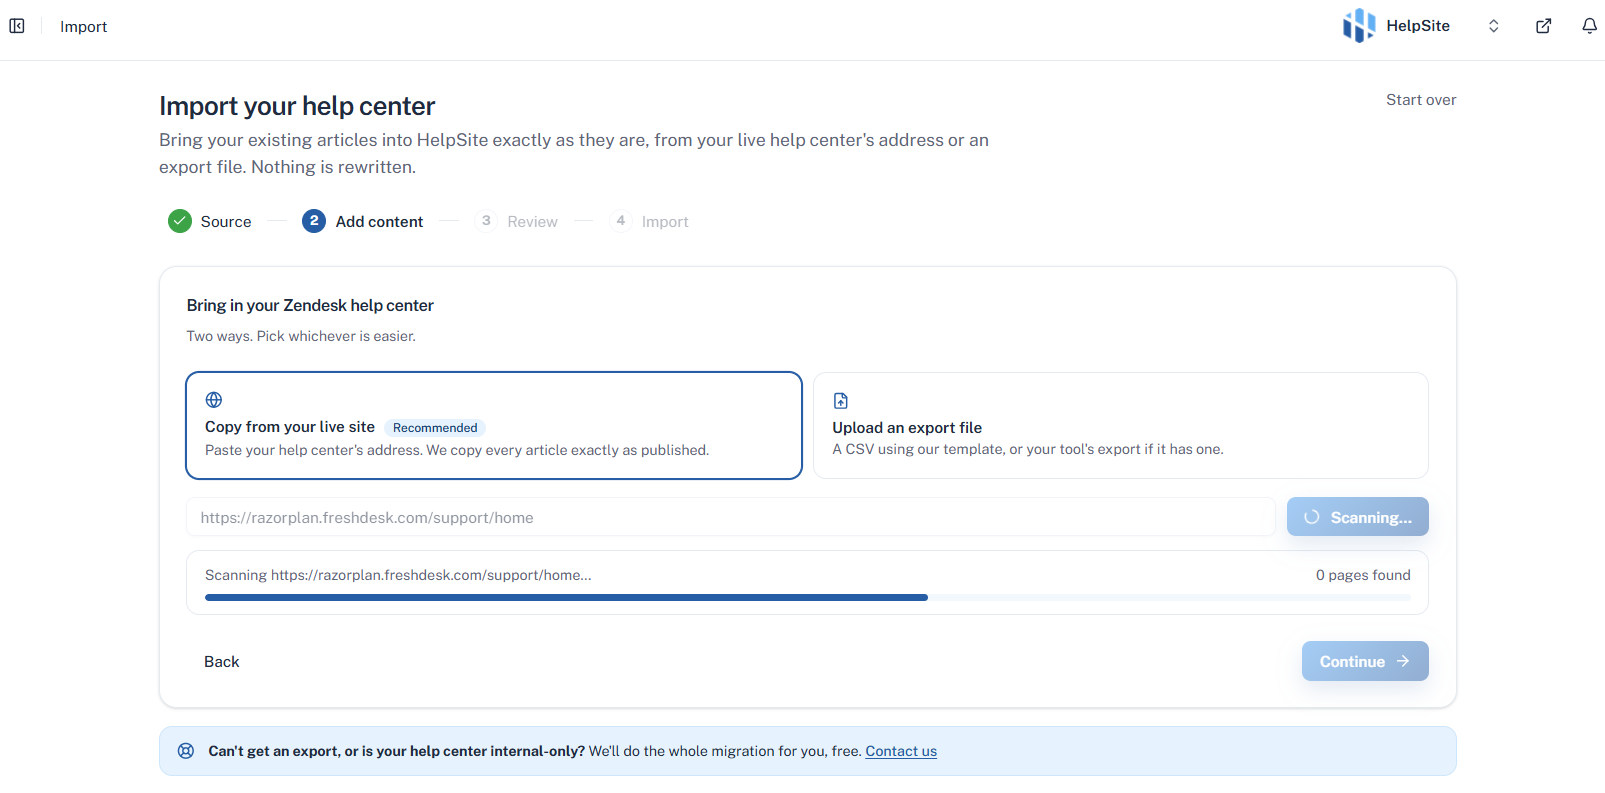The image size is (1605, 793).
Task: Click the green Source checkmark icon
Action: pyautogui.click(x=180, y=221)
